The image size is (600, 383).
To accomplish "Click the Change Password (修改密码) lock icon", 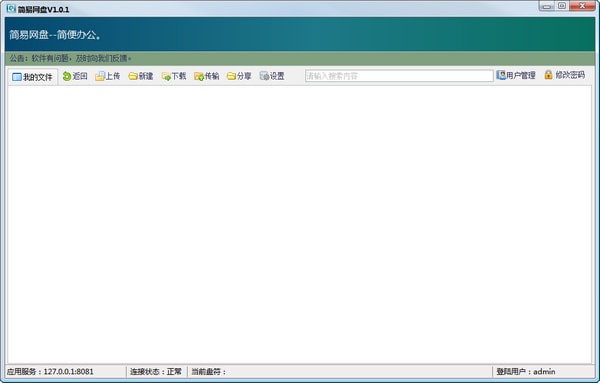I will (548, 75).
